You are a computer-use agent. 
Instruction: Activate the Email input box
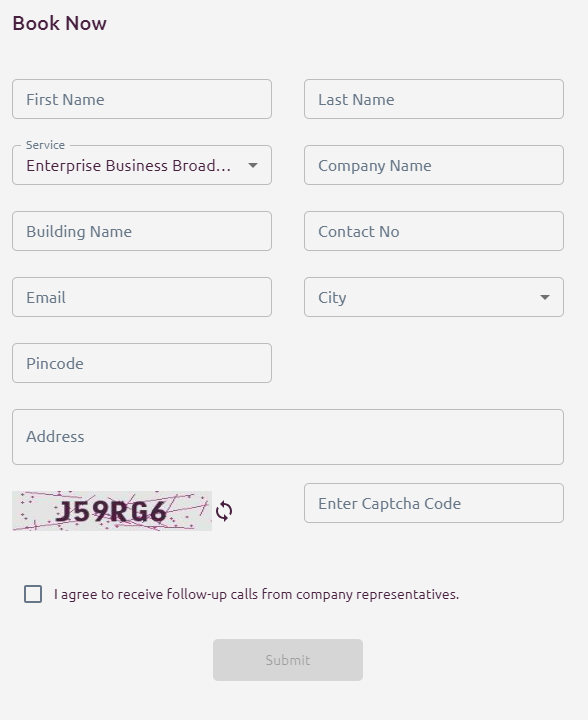coord(142,297)
